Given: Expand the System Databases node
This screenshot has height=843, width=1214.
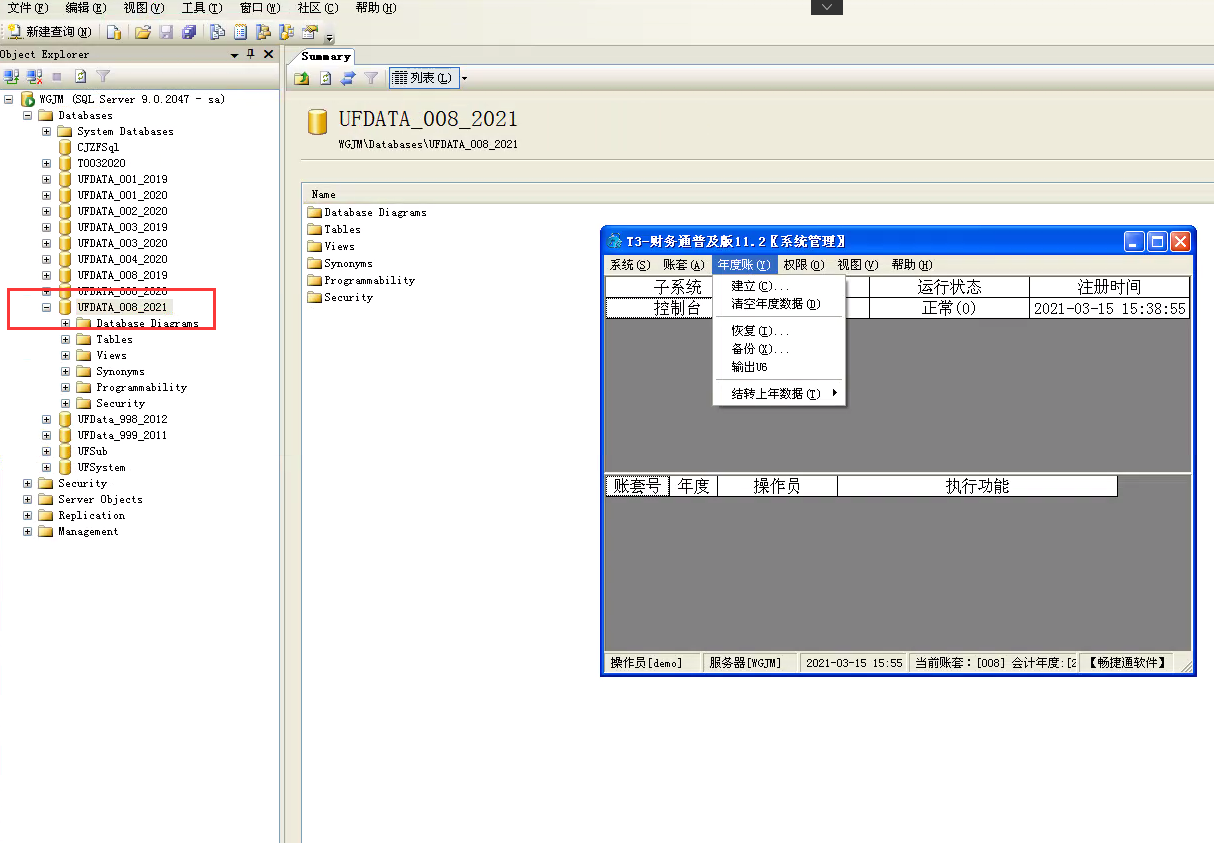Looking at the screenshot, I should 47,132.
